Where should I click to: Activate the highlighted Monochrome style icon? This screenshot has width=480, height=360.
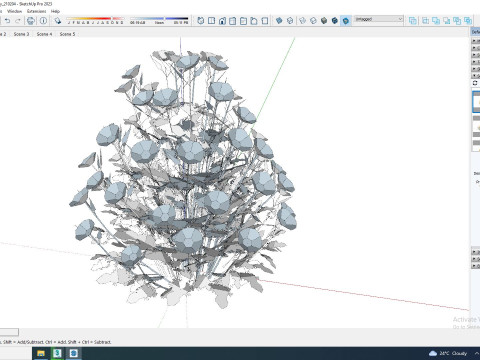pyautogui.click(x=346, y=21)
